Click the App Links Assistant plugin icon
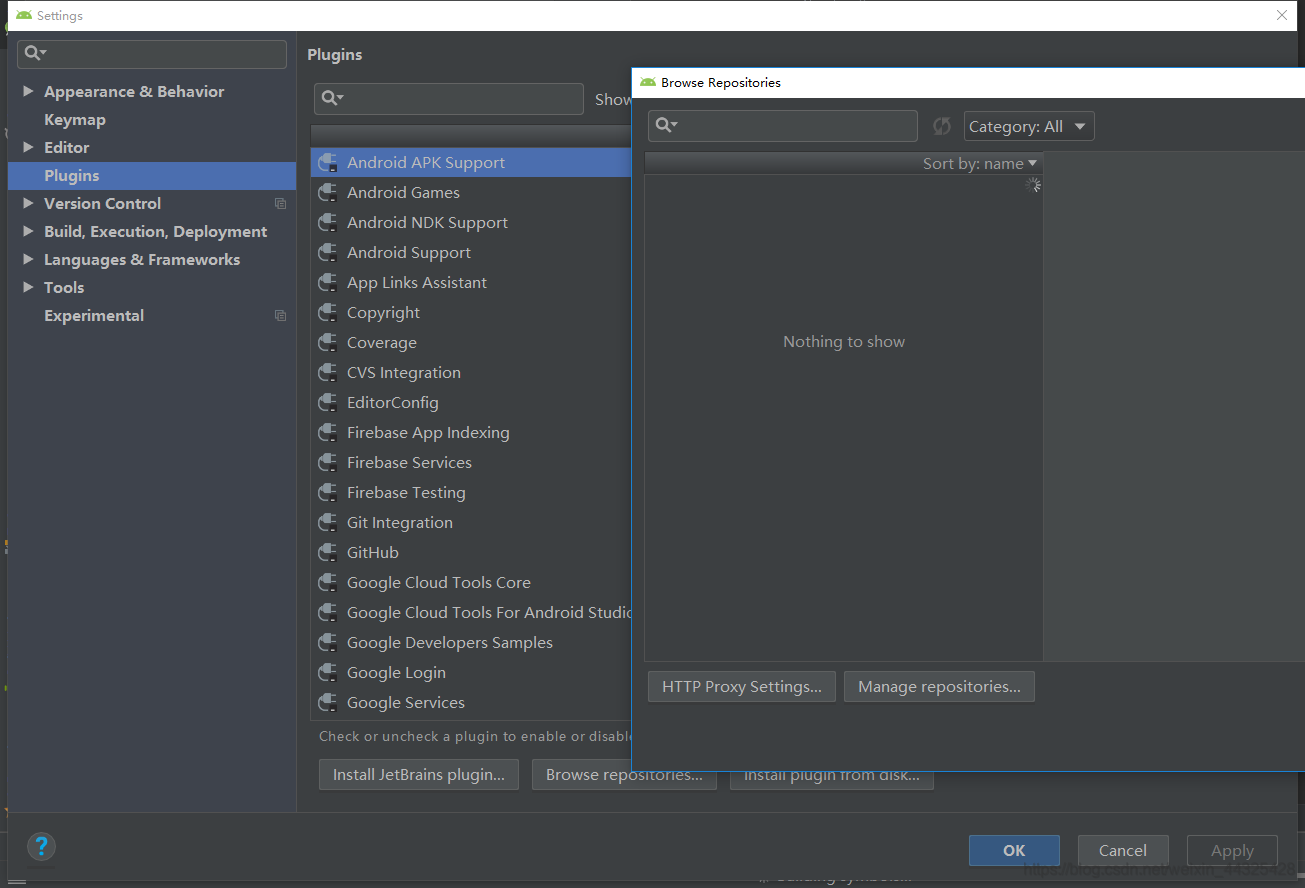This screenshot has height=888, width=1305. [327, 283]
